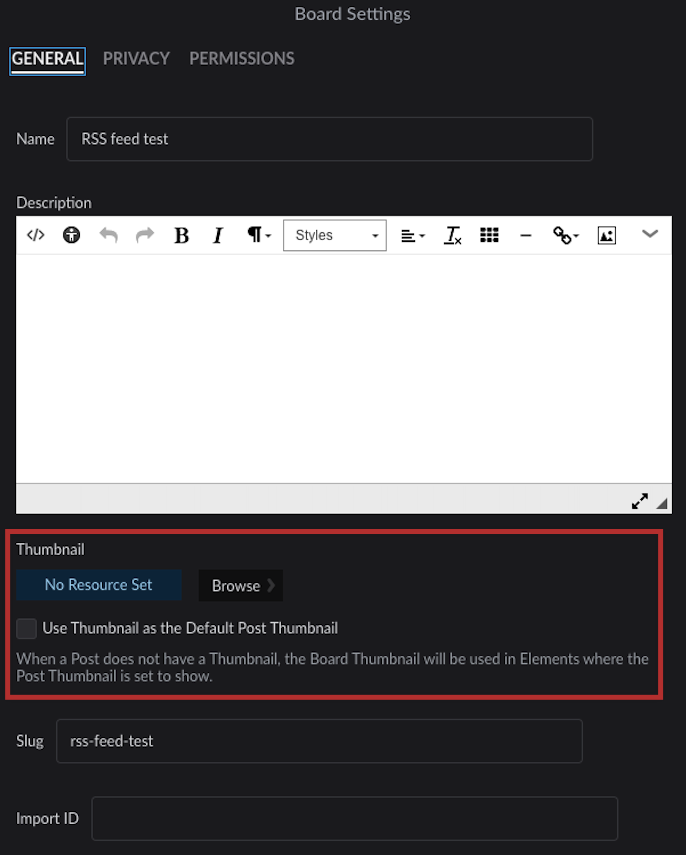Click the Slug input field
The width and height of the screenshot is (686, 855).
pyautogui.click(x=319, y=741)
